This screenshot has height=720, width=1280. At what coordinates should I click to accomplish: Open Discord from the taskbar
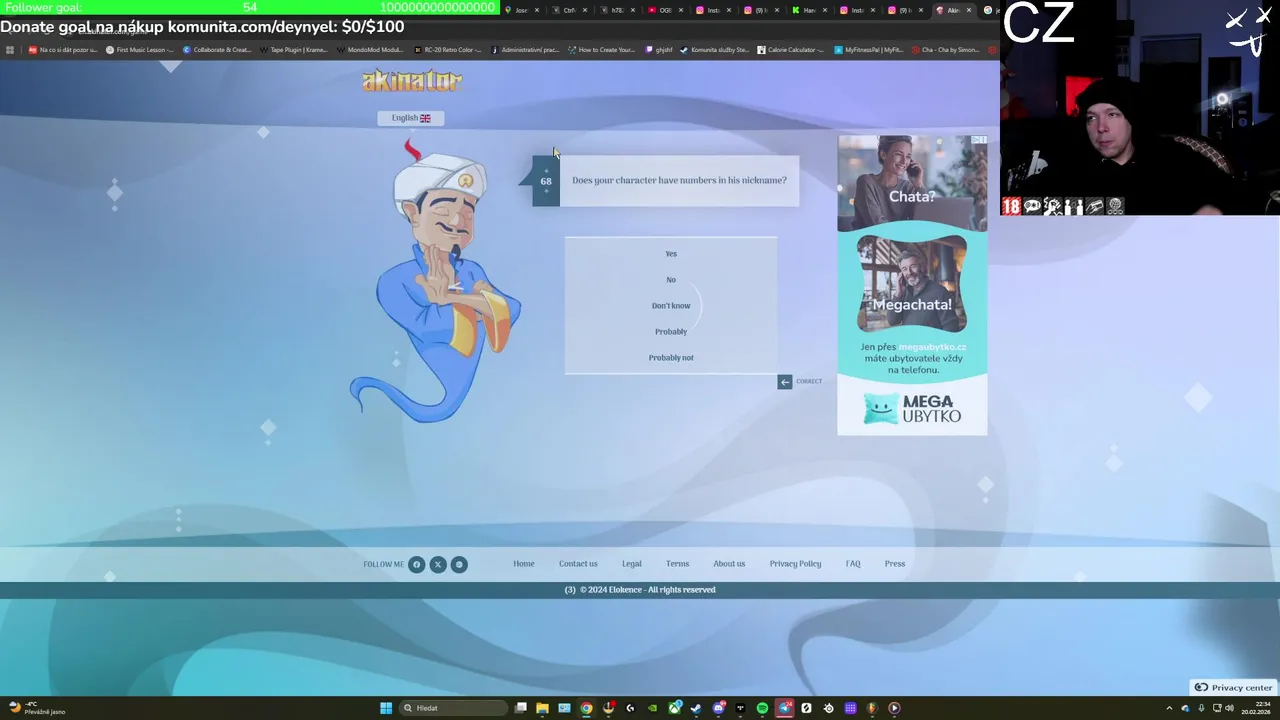pyautogui.click(x=718, y=708)
